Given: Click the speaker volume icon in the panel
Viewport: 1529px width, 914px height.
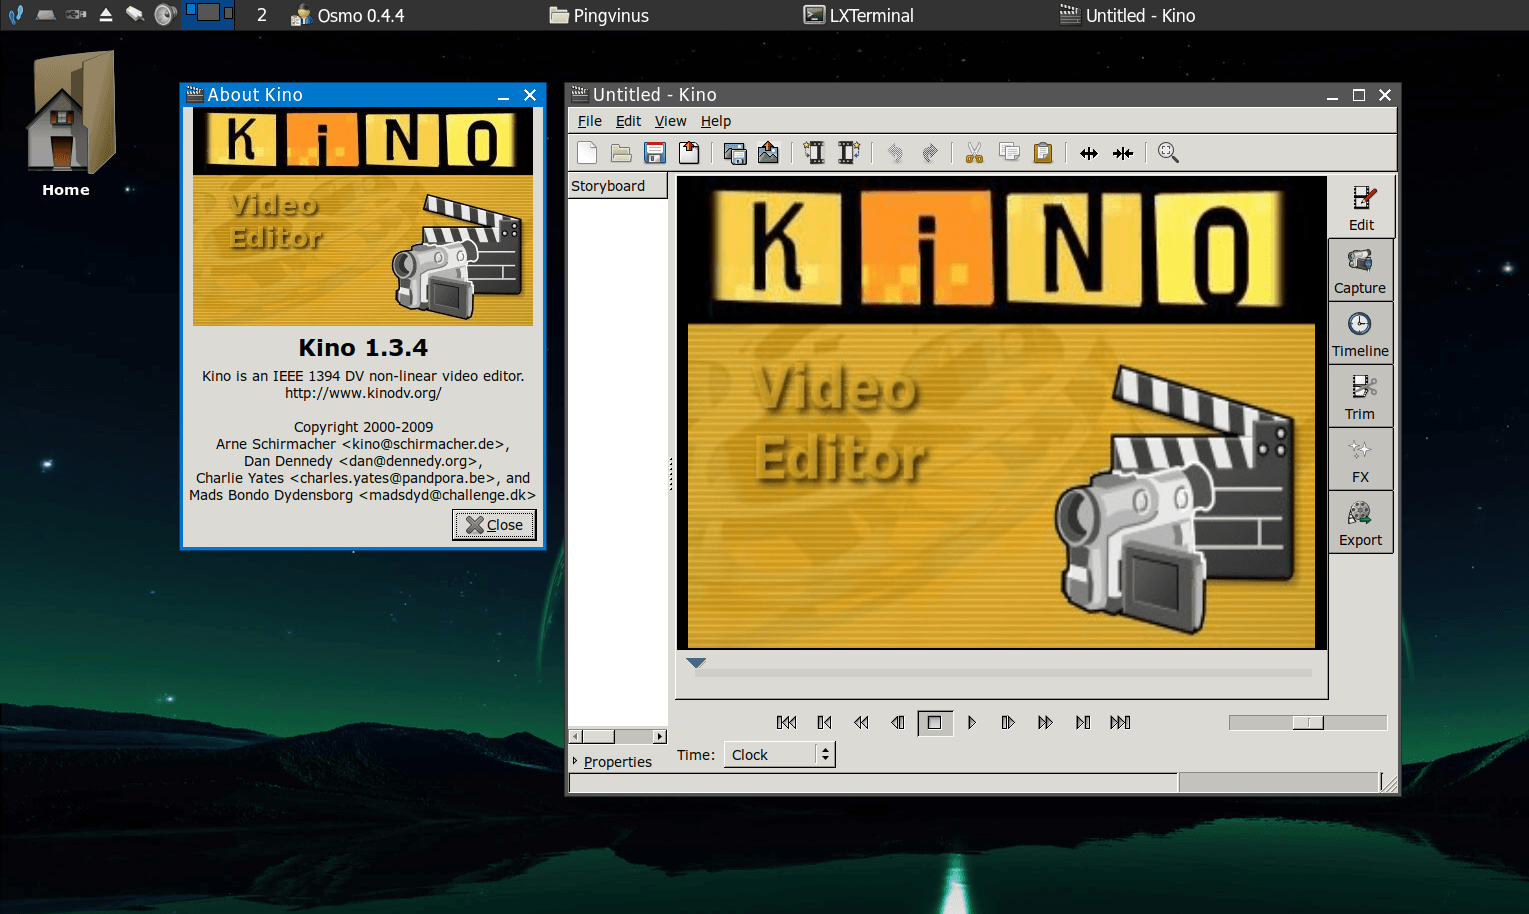Looking at the screenshot, I should (165, 14).
